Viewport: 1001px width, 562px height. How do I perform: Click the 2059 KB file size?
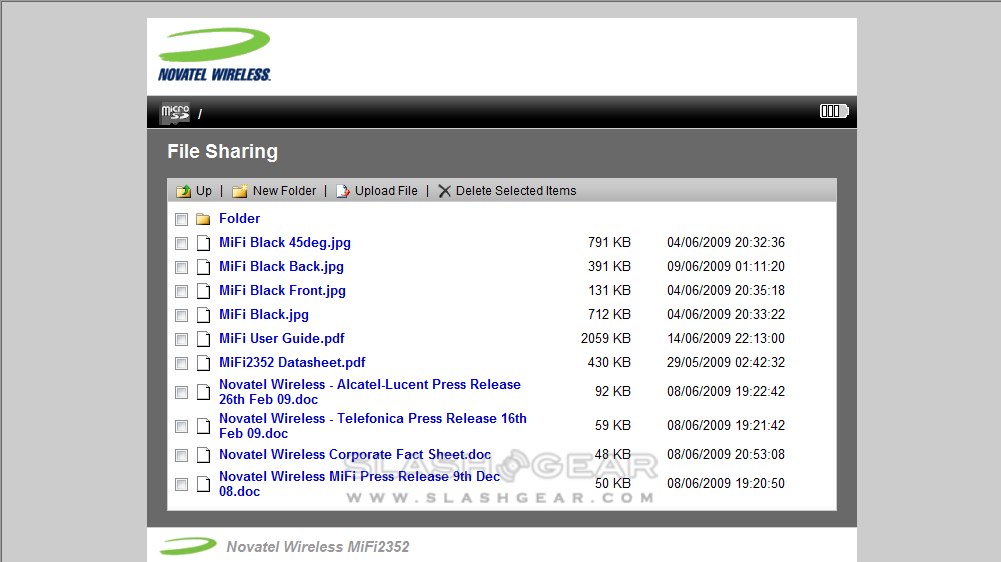pyautogui.click(x=606, y=338)
